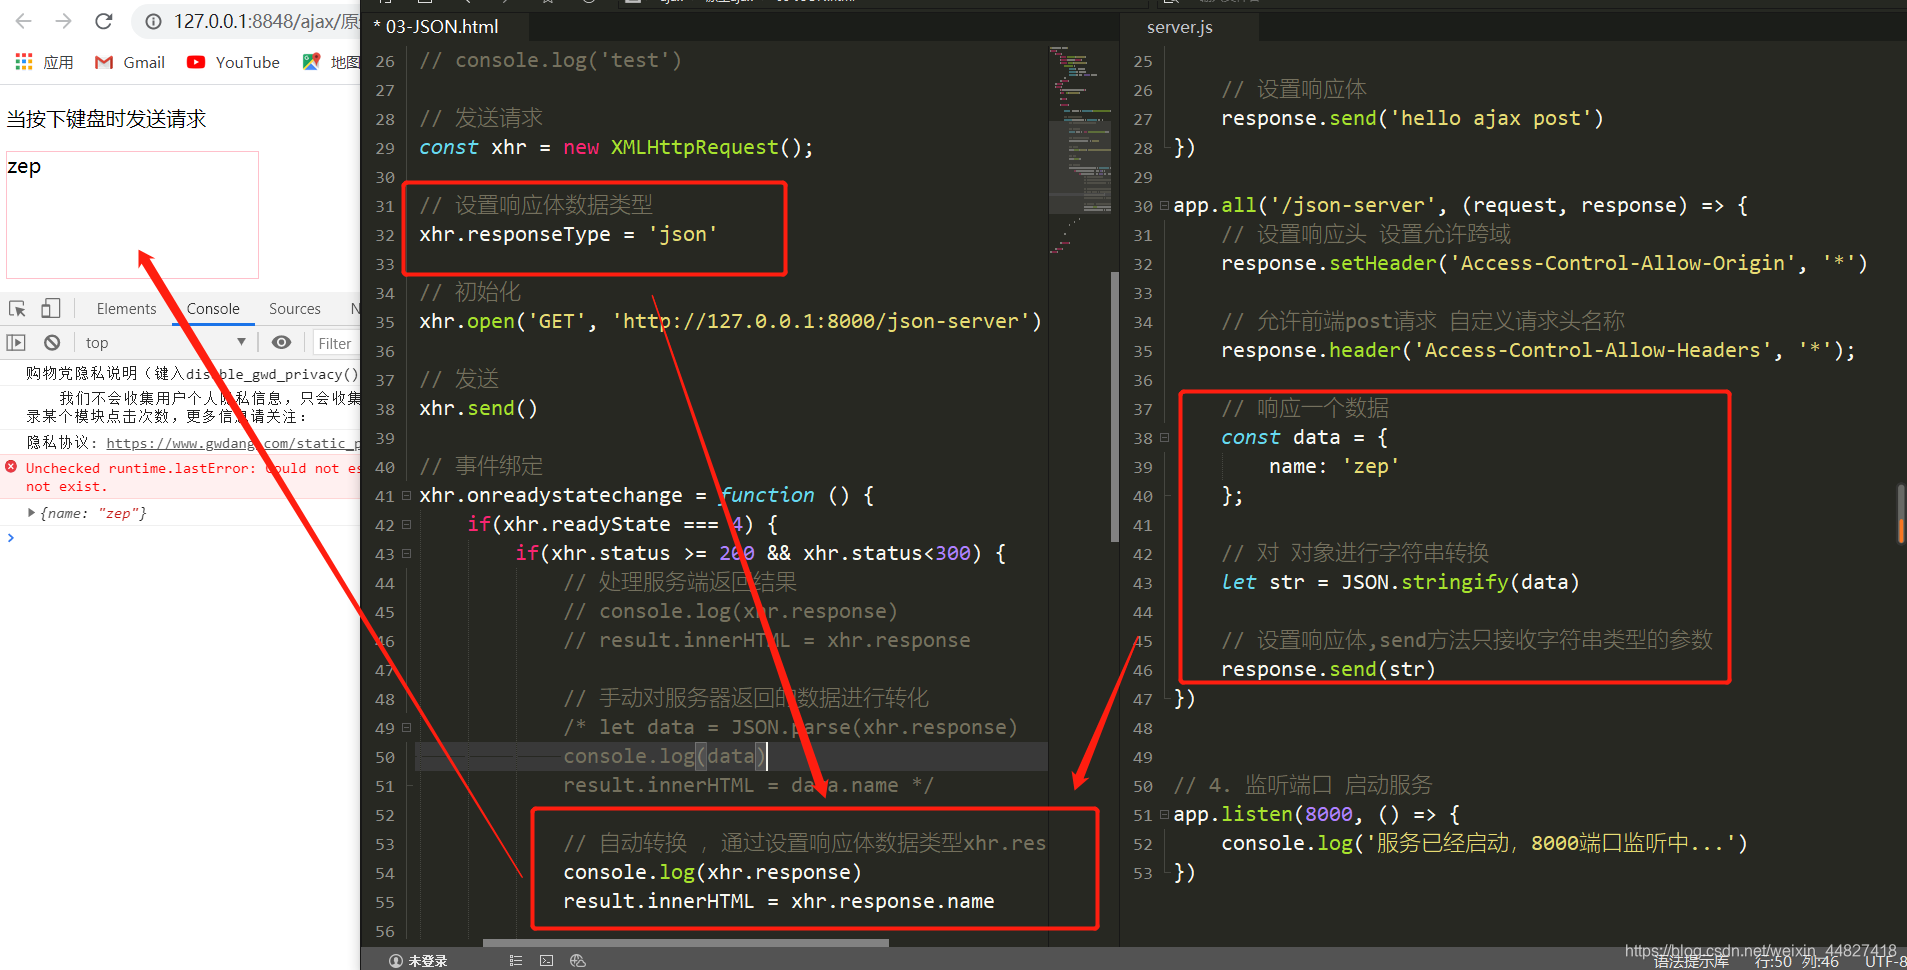Screen dimensions: 1907x970
Task: Select the 03-JSON.html editor tab
Action: (x=442, y=27)
